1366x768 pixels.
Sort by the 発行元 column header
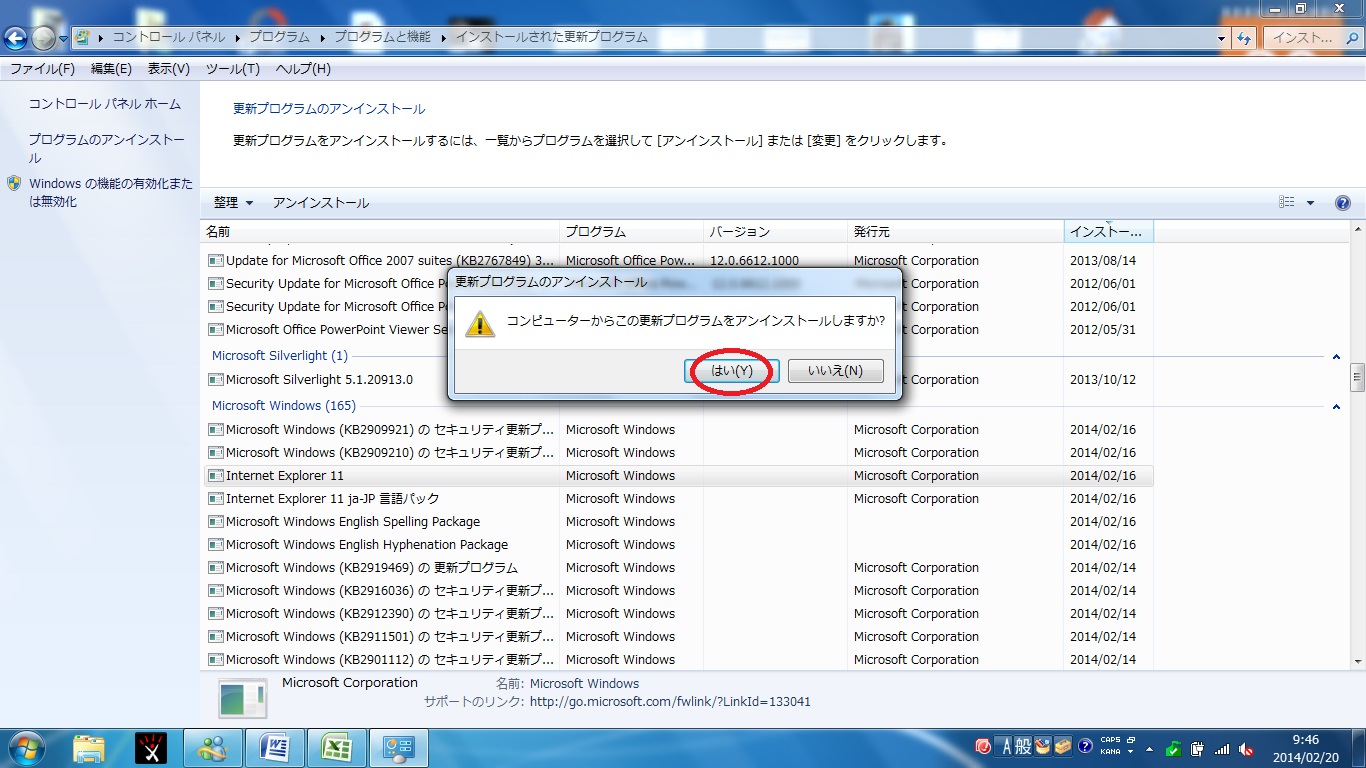[x=954, y=232]
